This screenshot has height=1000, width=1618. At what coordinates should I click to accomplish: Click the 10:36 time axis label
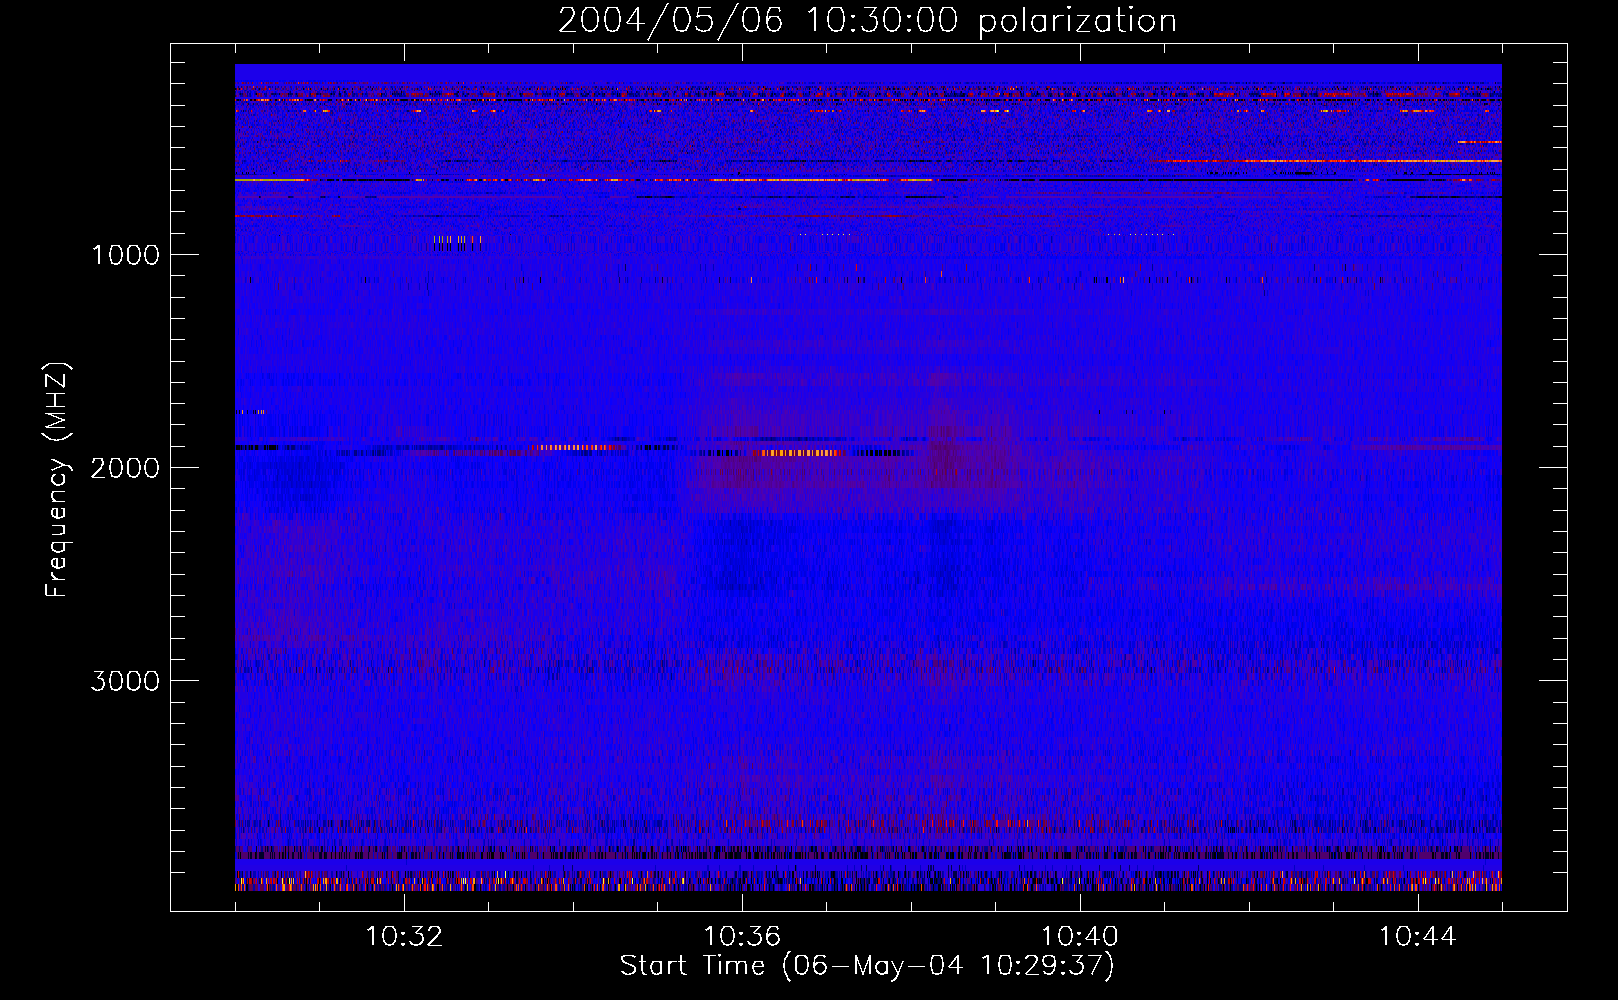coord(742,937)
